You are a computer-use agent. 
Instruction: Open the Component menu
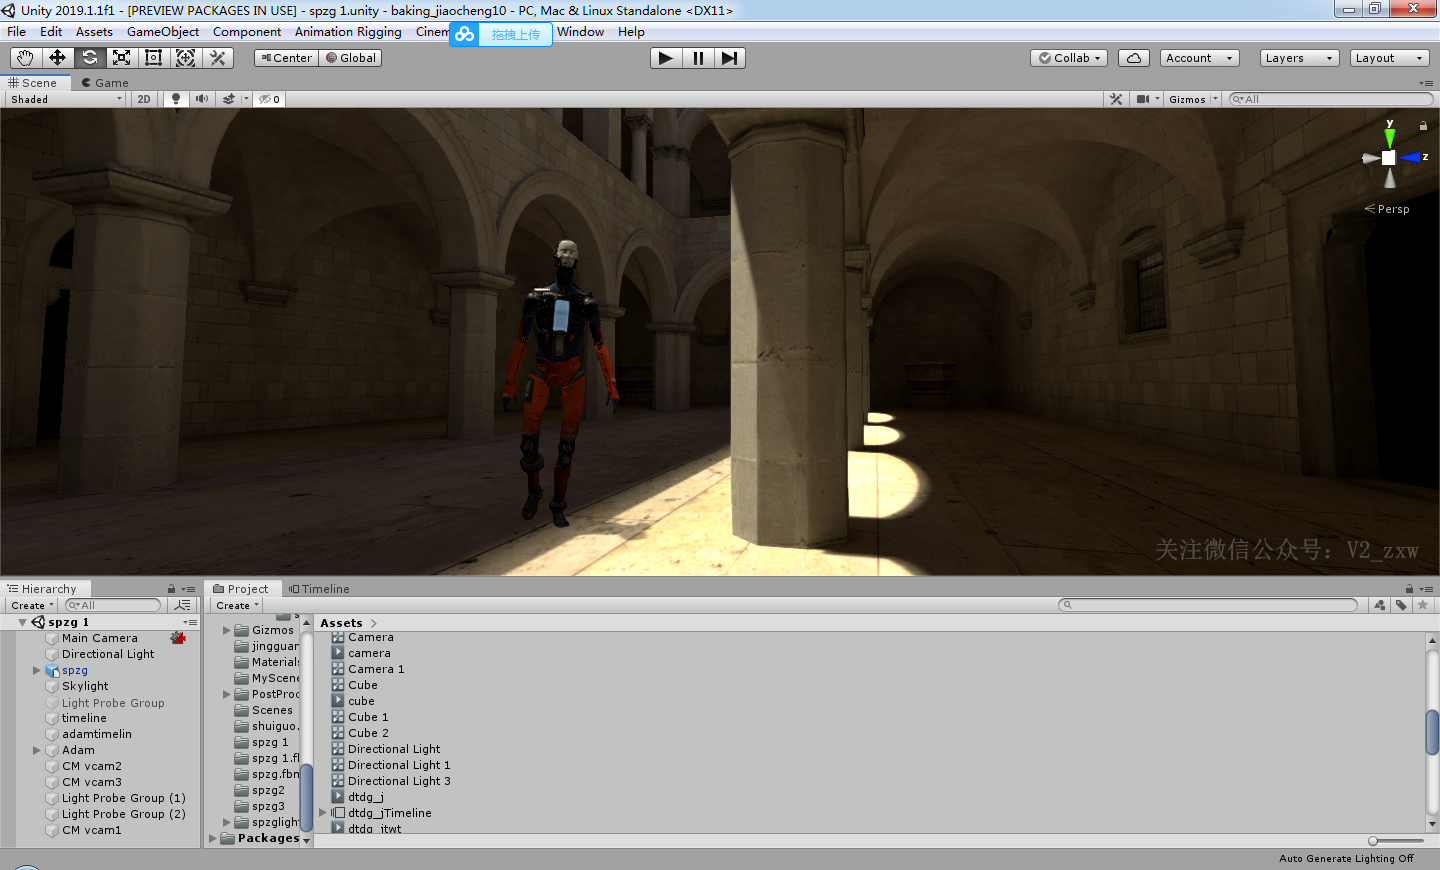coord(247,32)
